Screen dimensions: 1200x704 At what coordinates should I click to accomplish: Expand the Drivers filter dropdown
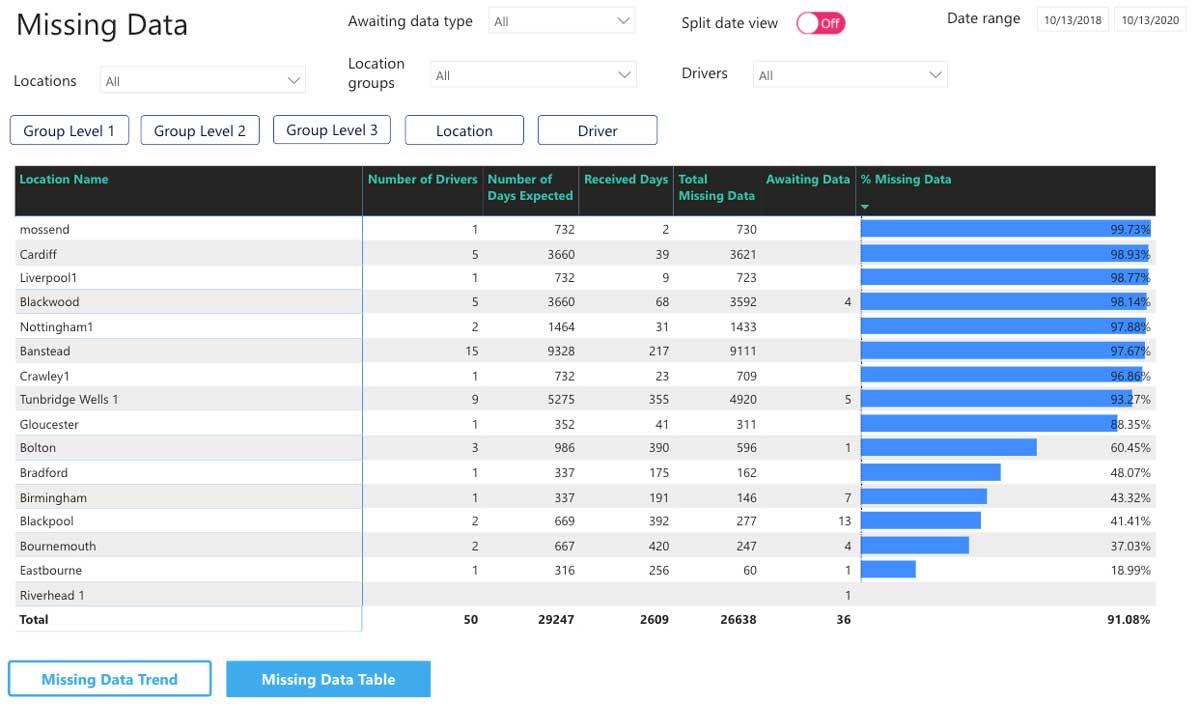click(x=850, y=75)
